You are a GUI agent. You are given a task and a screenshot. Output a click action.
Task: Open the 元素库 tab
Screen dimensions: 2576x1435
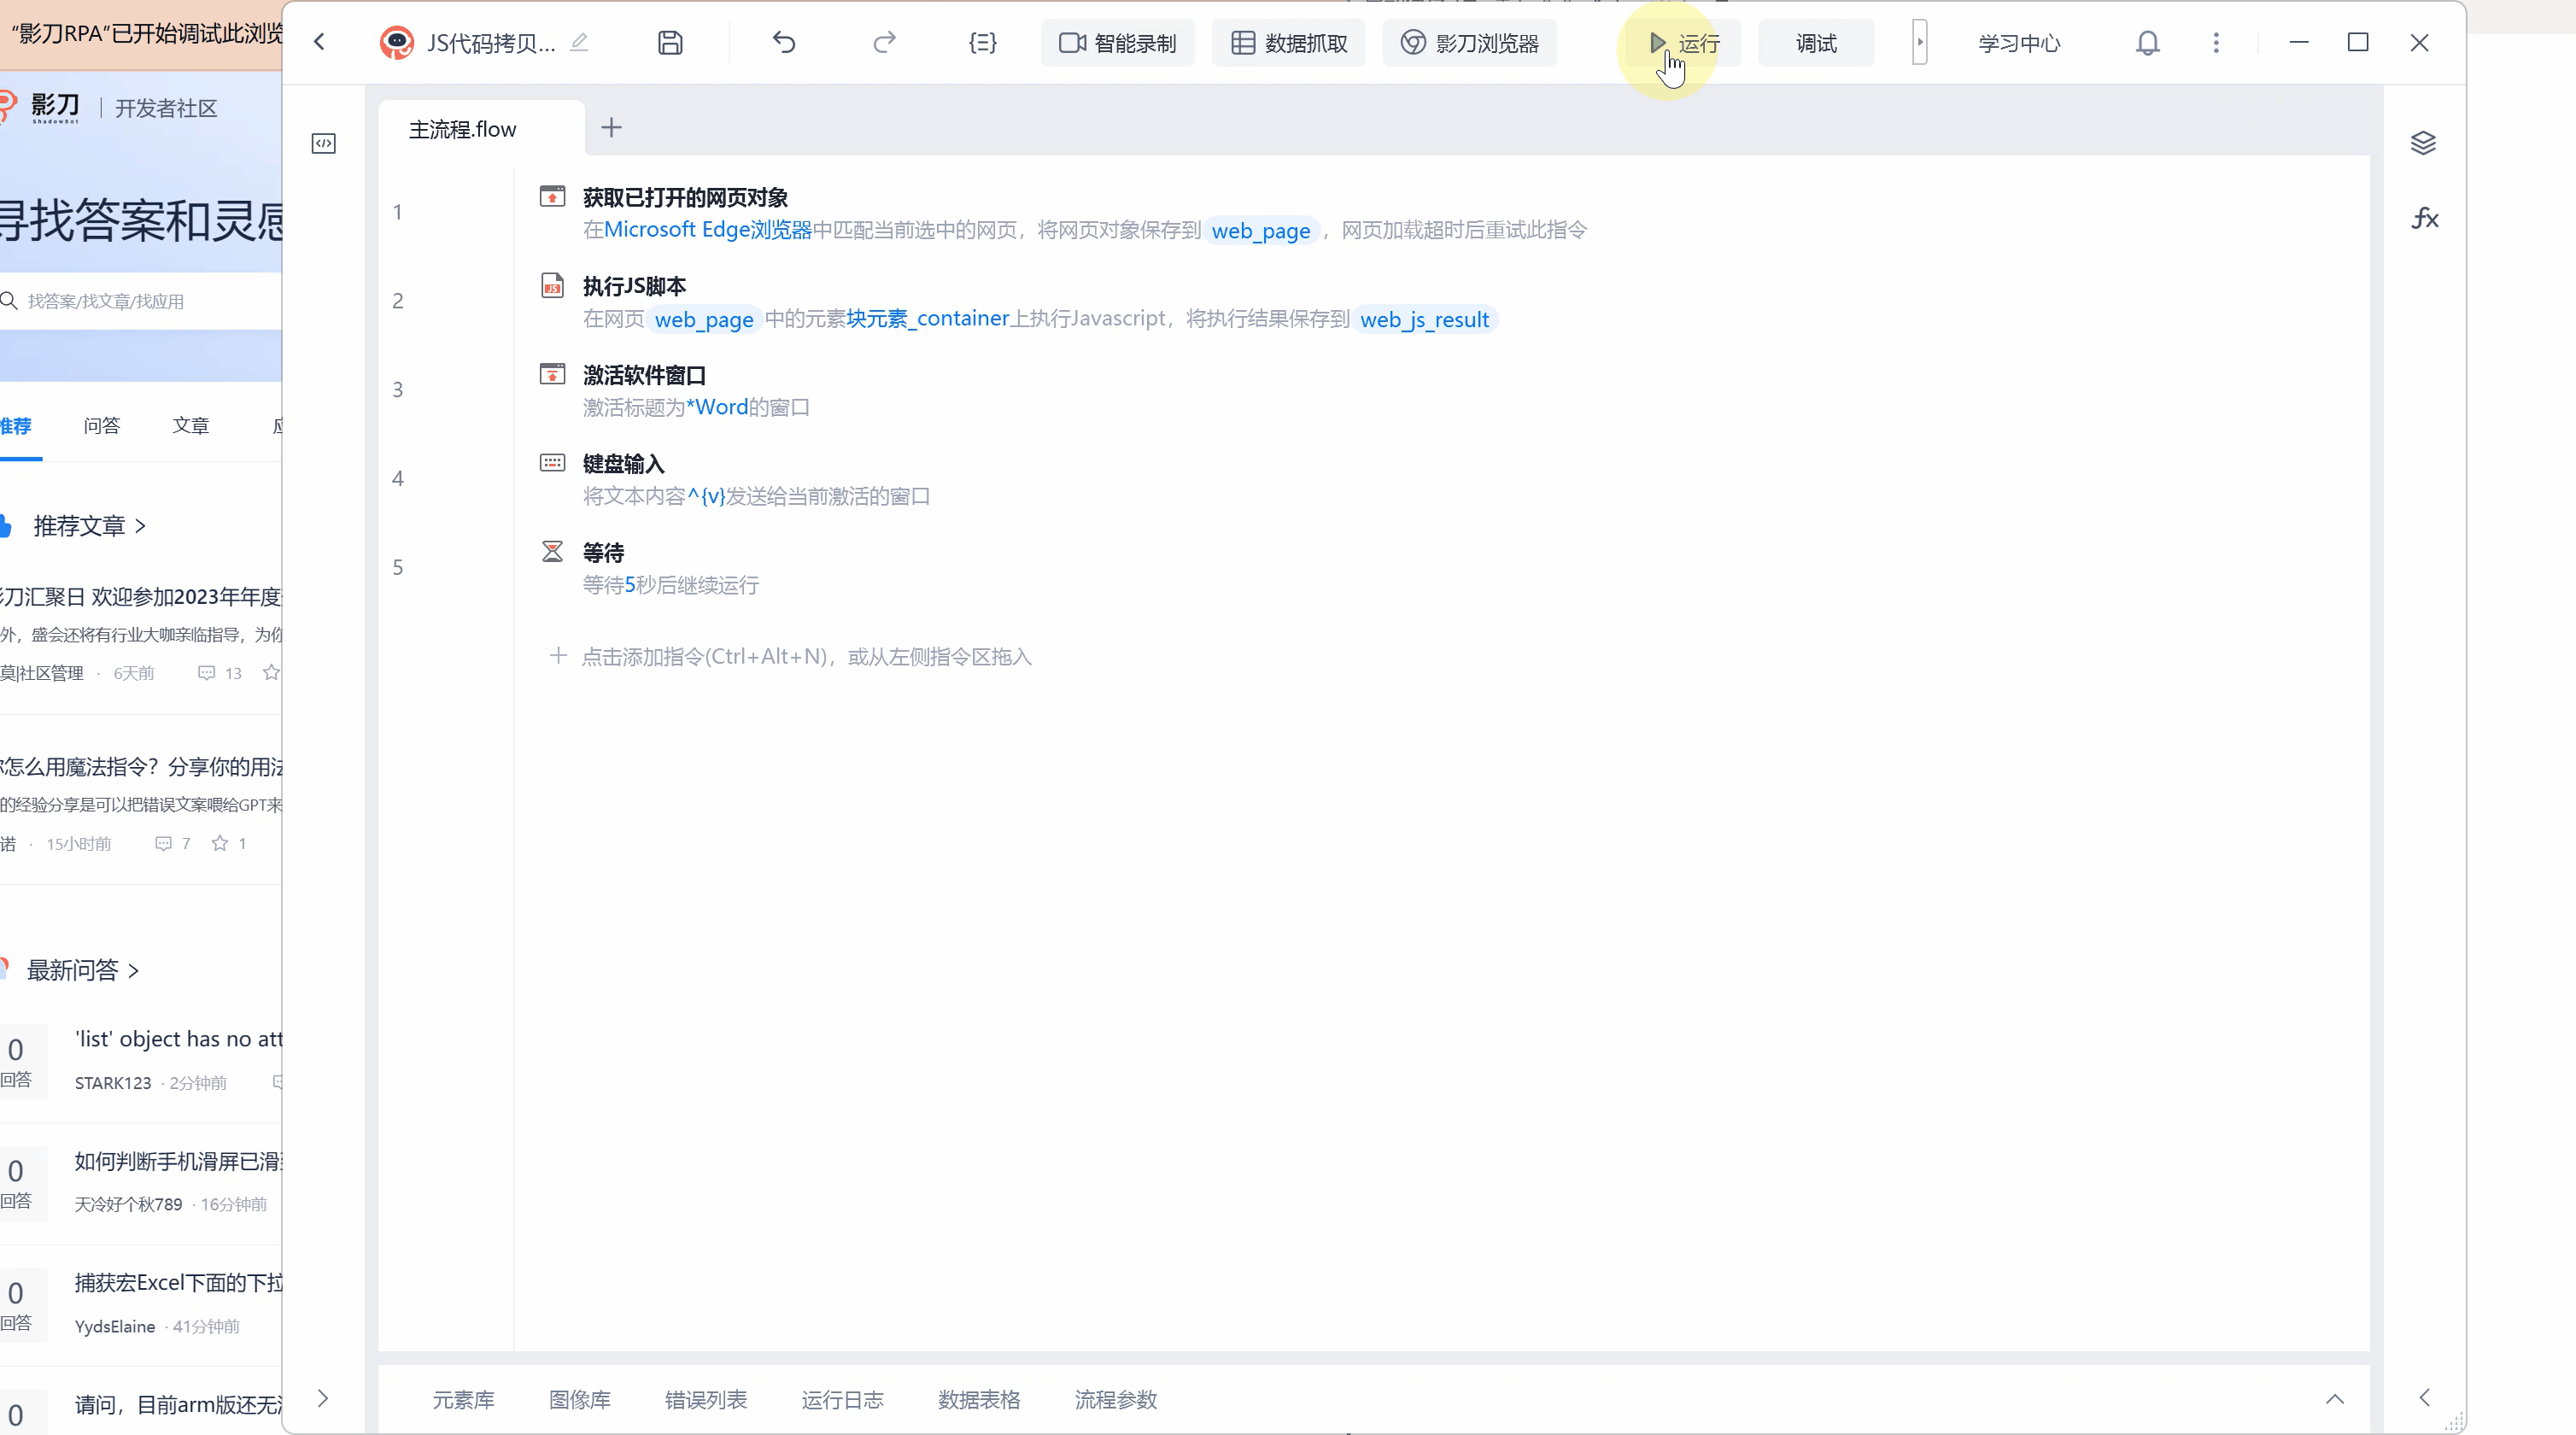(x=463, y=1400)
